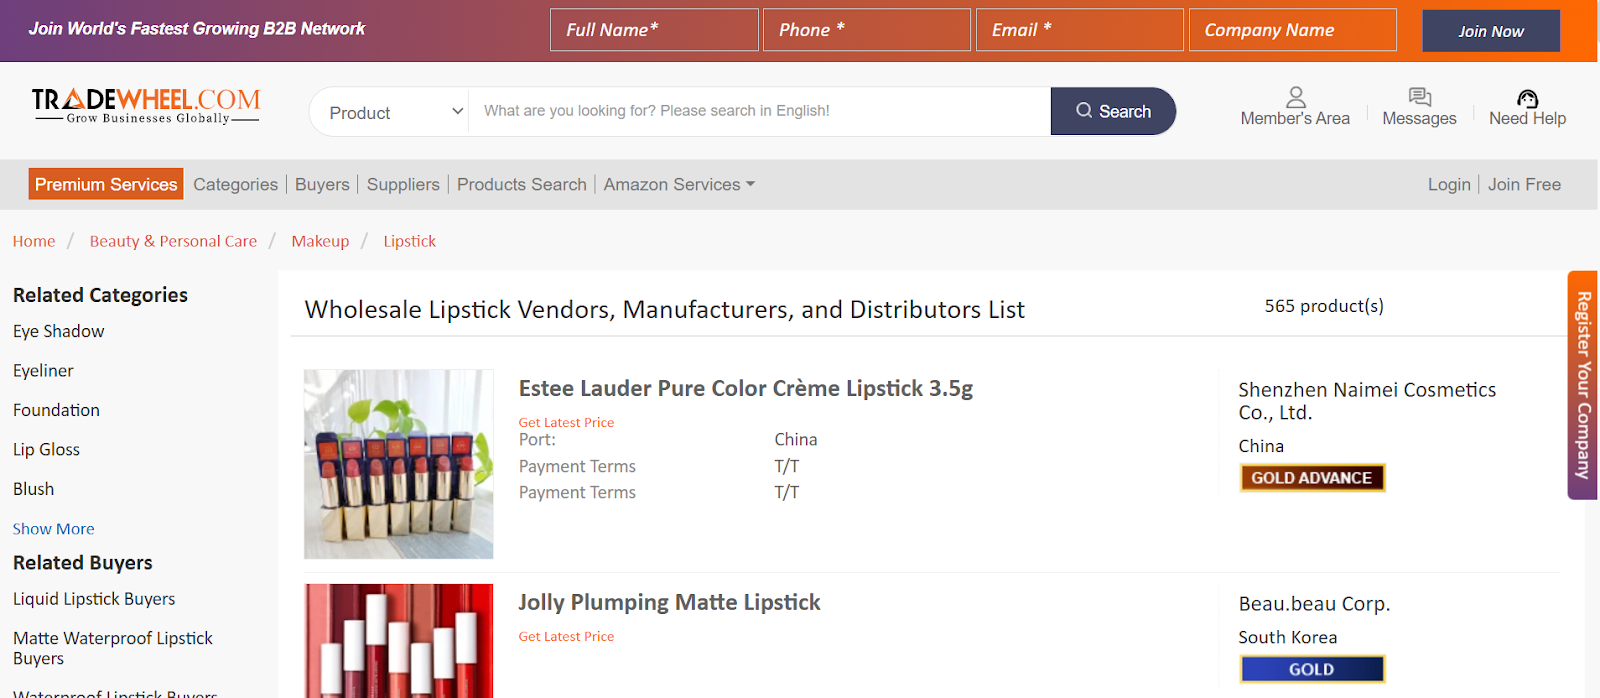Open the Suppliers navigation item
Image resolution: width=1600 pixels, height=698 pixels.
tap(403, 185)
